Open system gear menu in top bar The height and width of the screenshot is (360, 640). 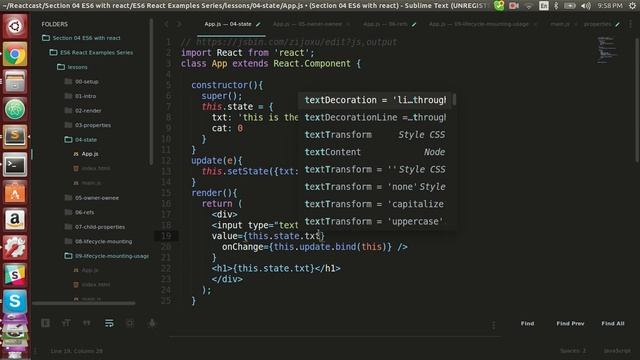click(633, 6)
